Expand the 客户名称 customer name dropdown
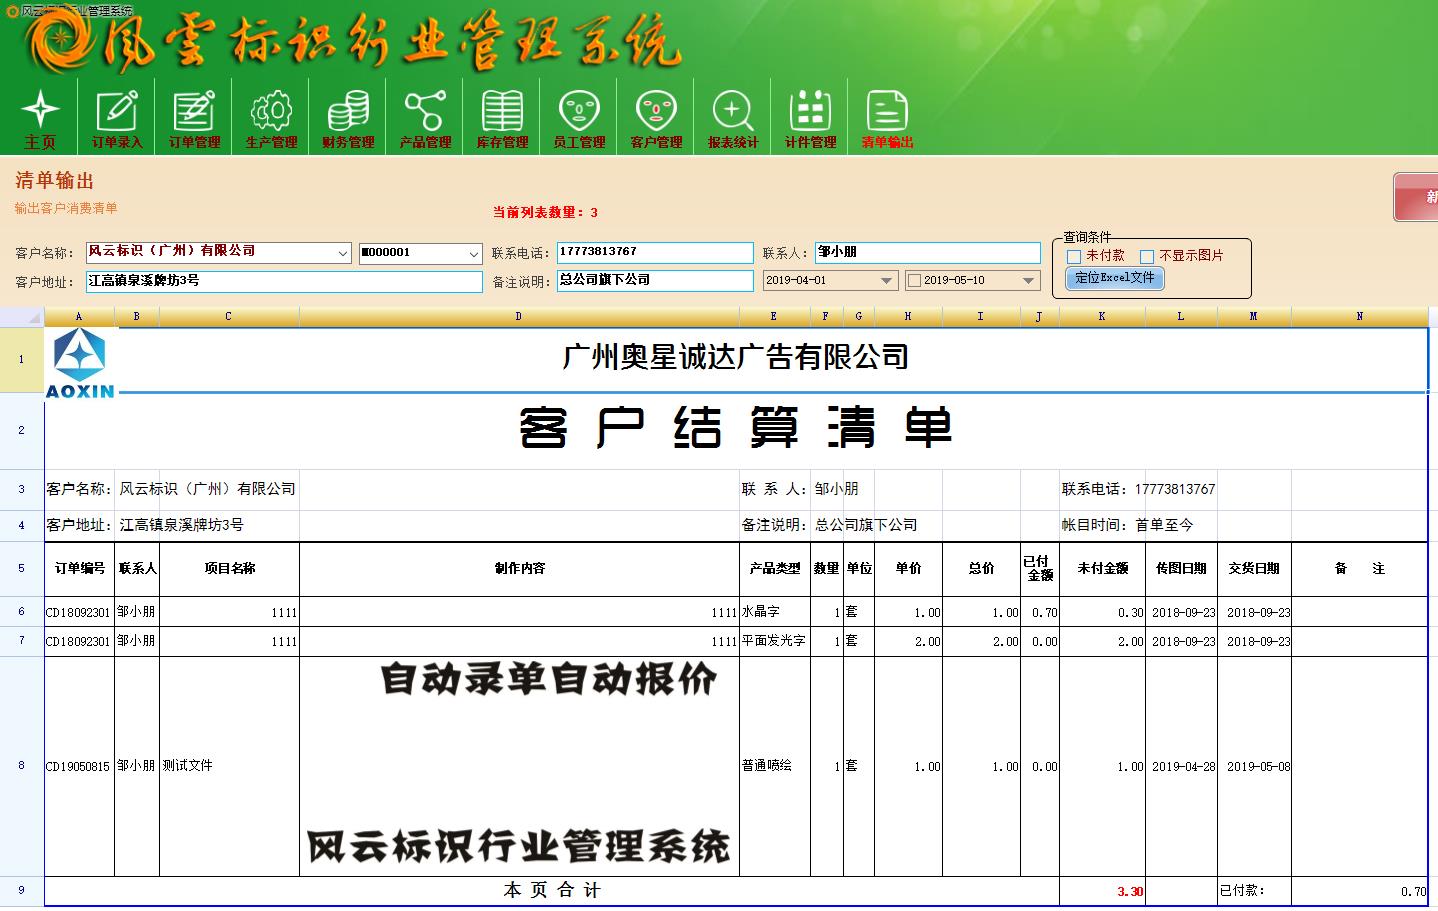This screenshot has height=911, width=1438. pos(342,254)
